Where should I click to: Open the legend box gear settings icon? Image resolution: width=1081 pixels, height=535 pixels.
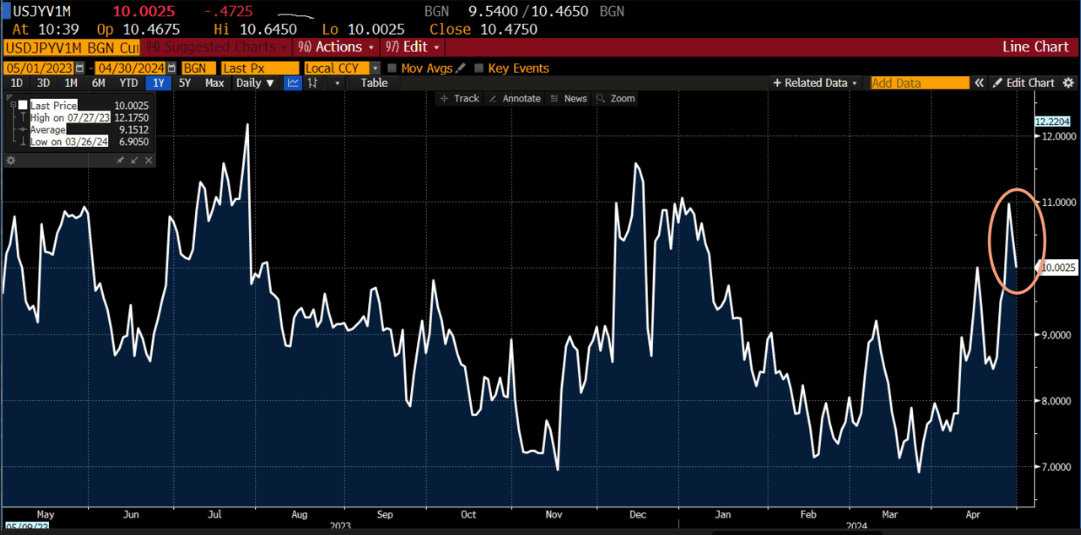coord(10,160)
